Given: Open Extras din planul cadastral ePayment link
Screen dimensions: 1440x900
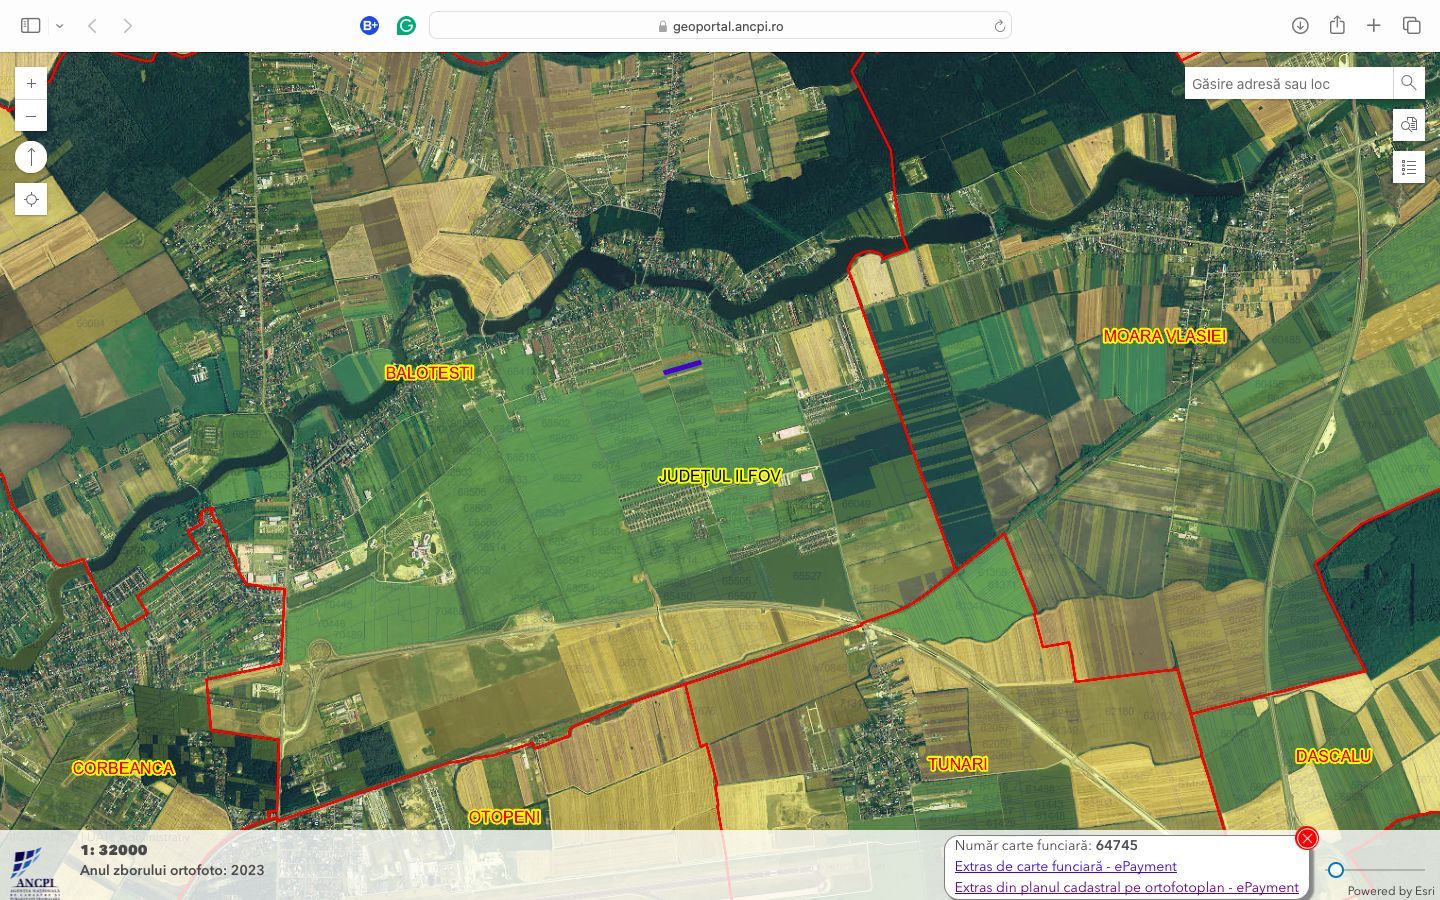Looking at the screenshot, I should (x=1126, y=887).
